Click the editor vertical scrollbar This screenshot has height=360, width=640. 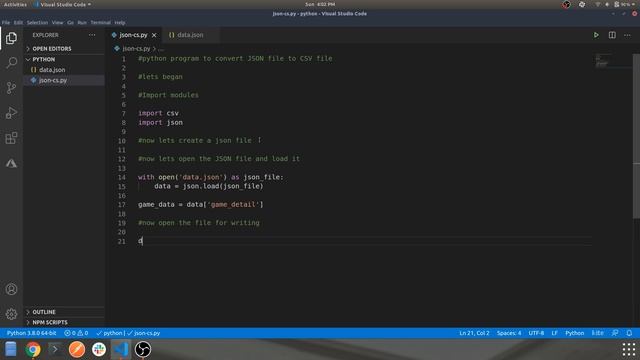pos(636,137)
